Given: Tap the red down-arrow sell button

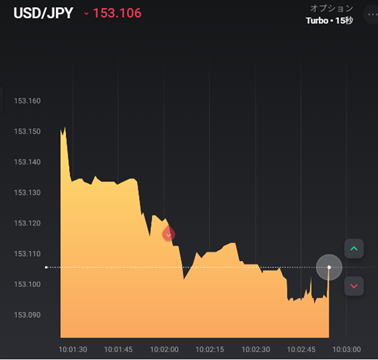Looking at the screenshot, I should [354, 286].
